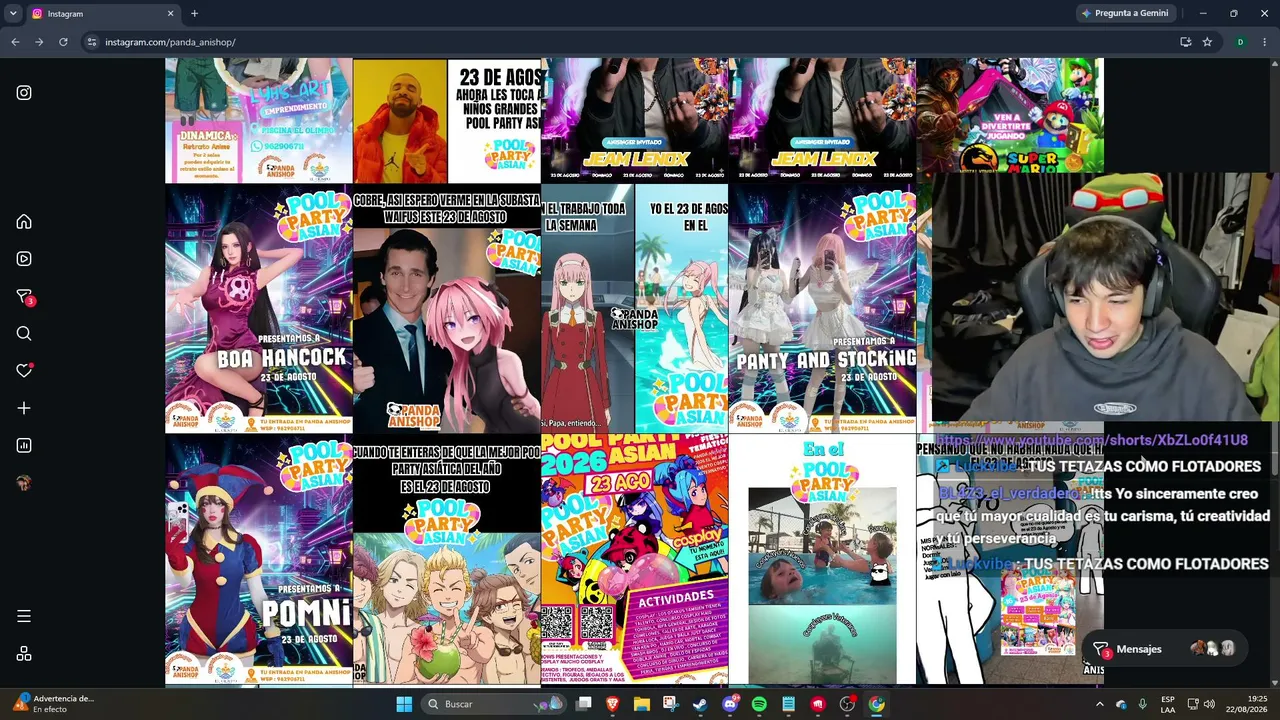Image resolution: width=1280 pixels, height=720 pixels.
Task: Open Discord from the taskbar
Action: coord(730,704)
